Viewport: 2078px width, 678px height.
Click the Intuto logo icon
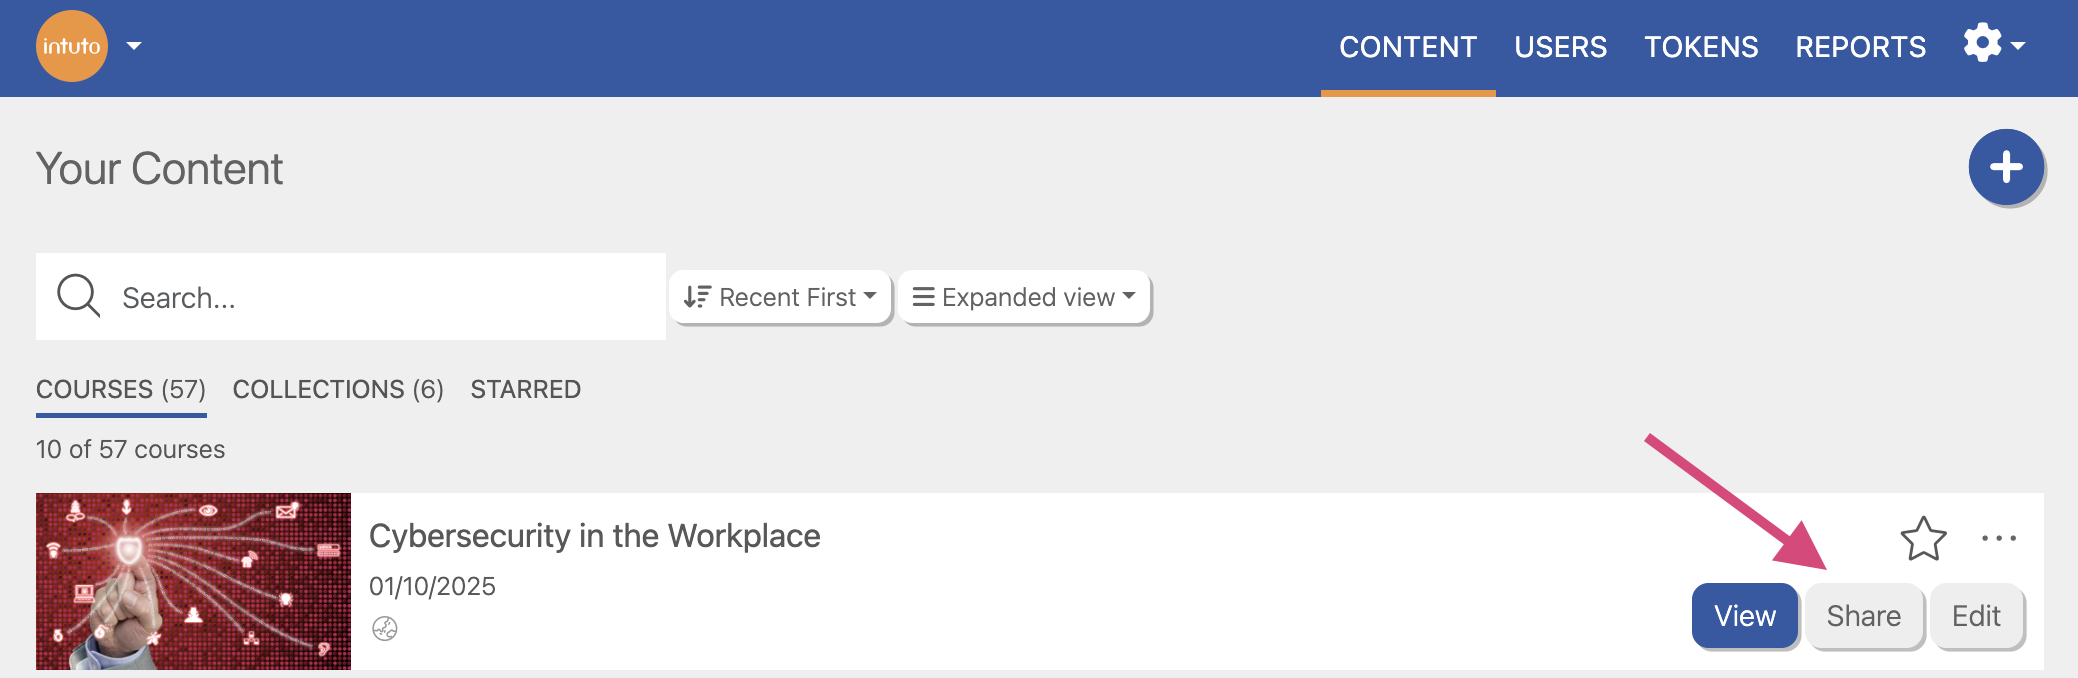pyautogui.click(x=72, y=46)
